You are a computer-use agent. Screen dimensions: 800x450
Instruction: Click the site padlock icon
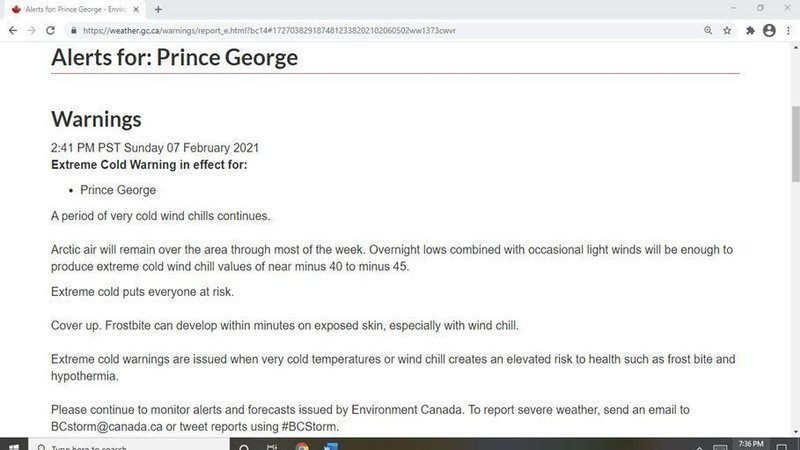point(73,30)
